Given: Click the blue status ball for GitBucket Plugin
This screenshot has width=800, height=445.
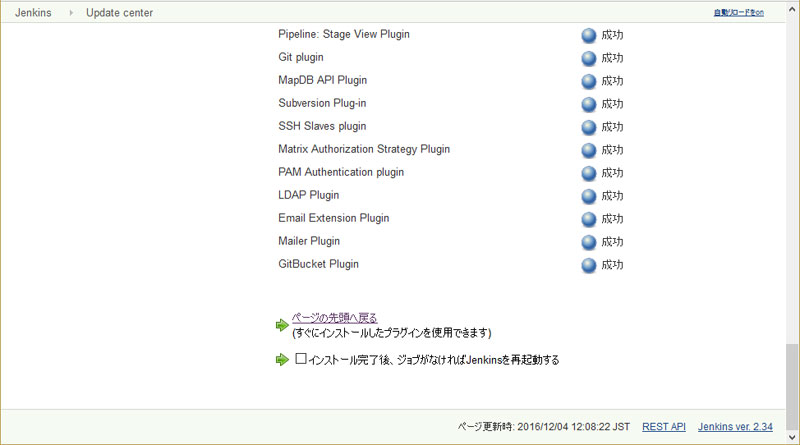Looking at the screenshot, I should 589,265.
